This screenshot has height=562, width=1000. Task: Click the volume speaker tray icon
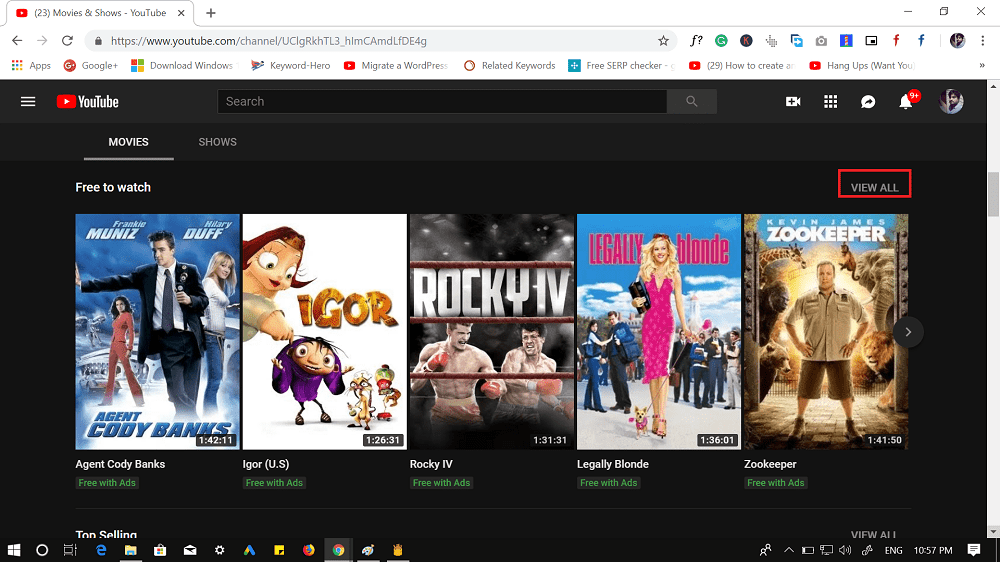pyautogui.click(x=845, y=550)
